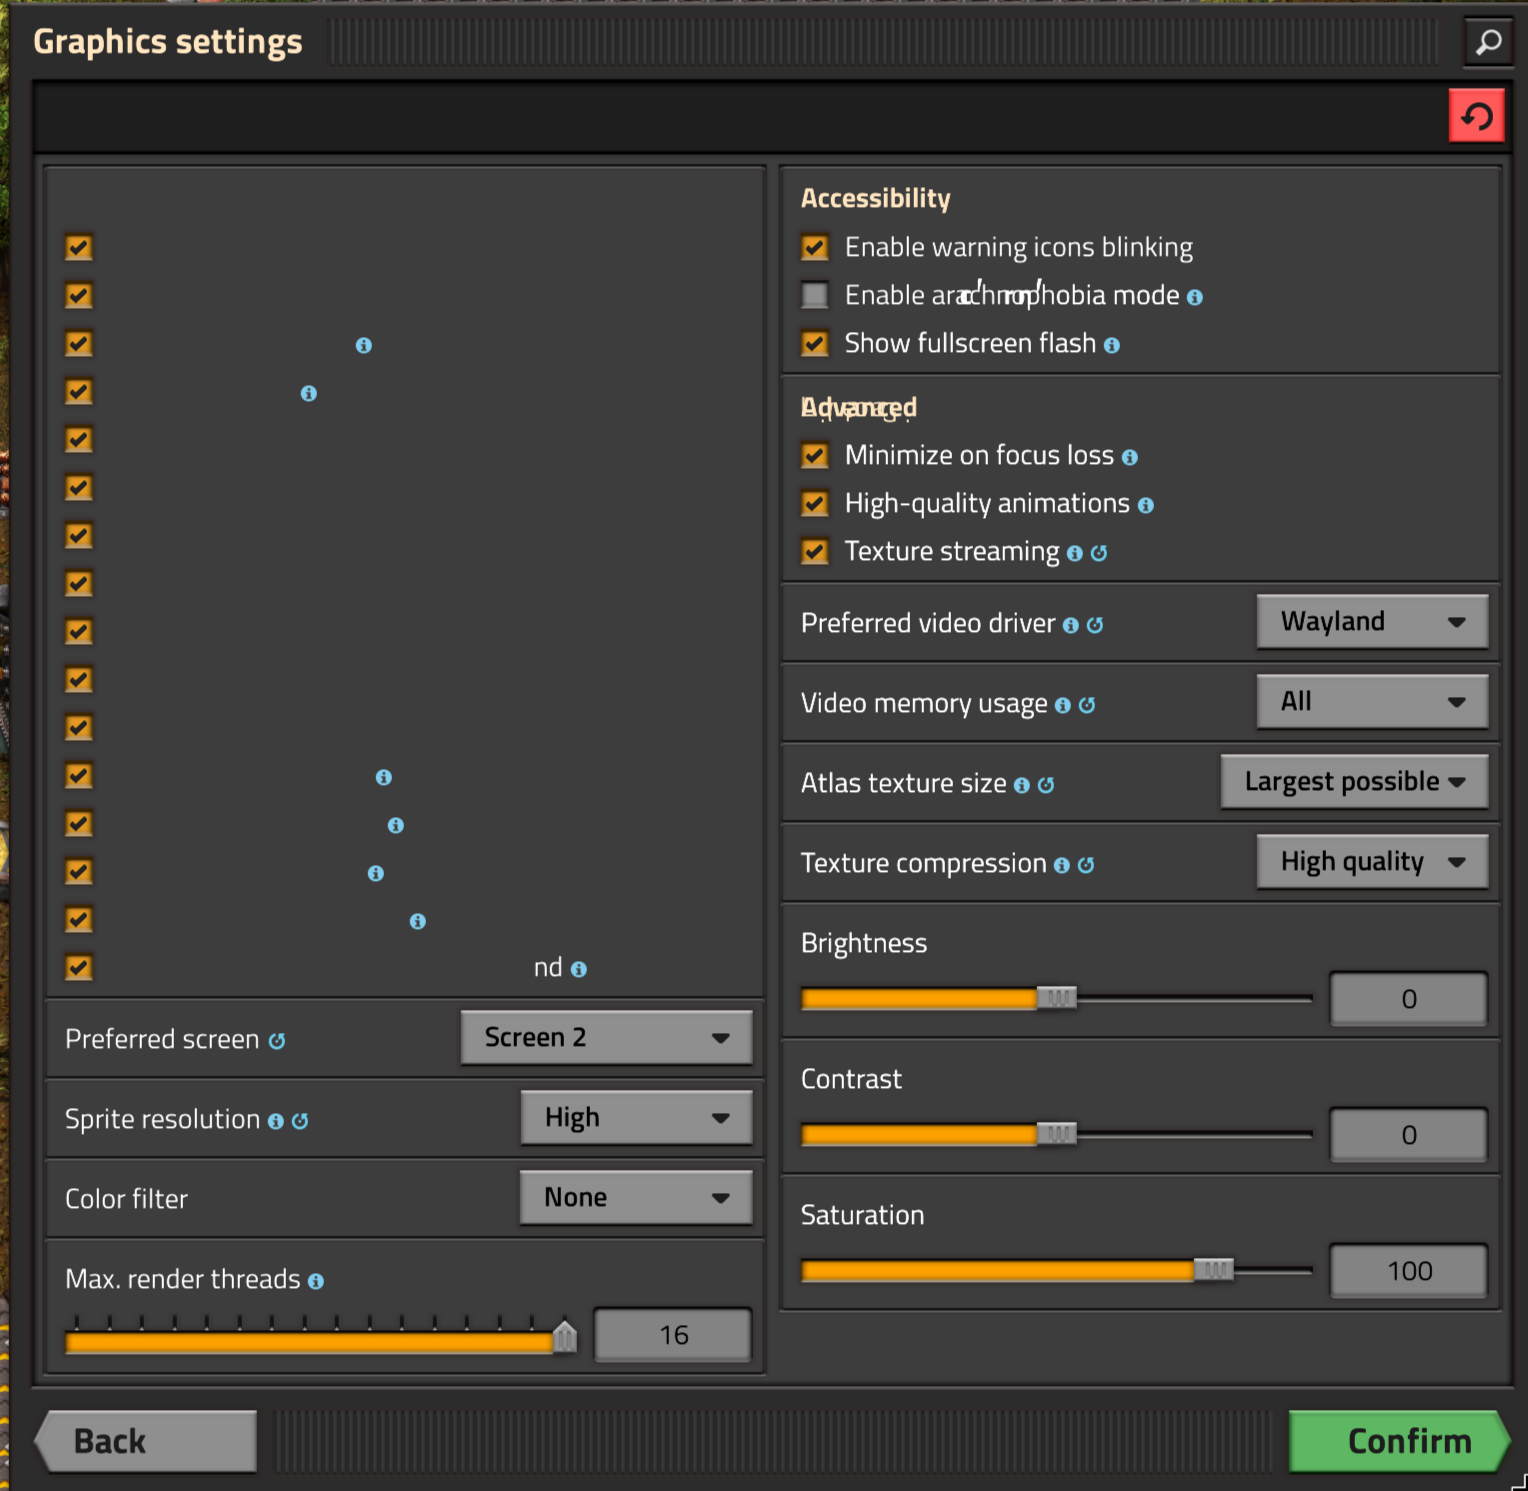The width and height of the screenshot is (1528, 1491).
Task: Click restart-required icon beside Texture compression
Action: (1085, 865)
